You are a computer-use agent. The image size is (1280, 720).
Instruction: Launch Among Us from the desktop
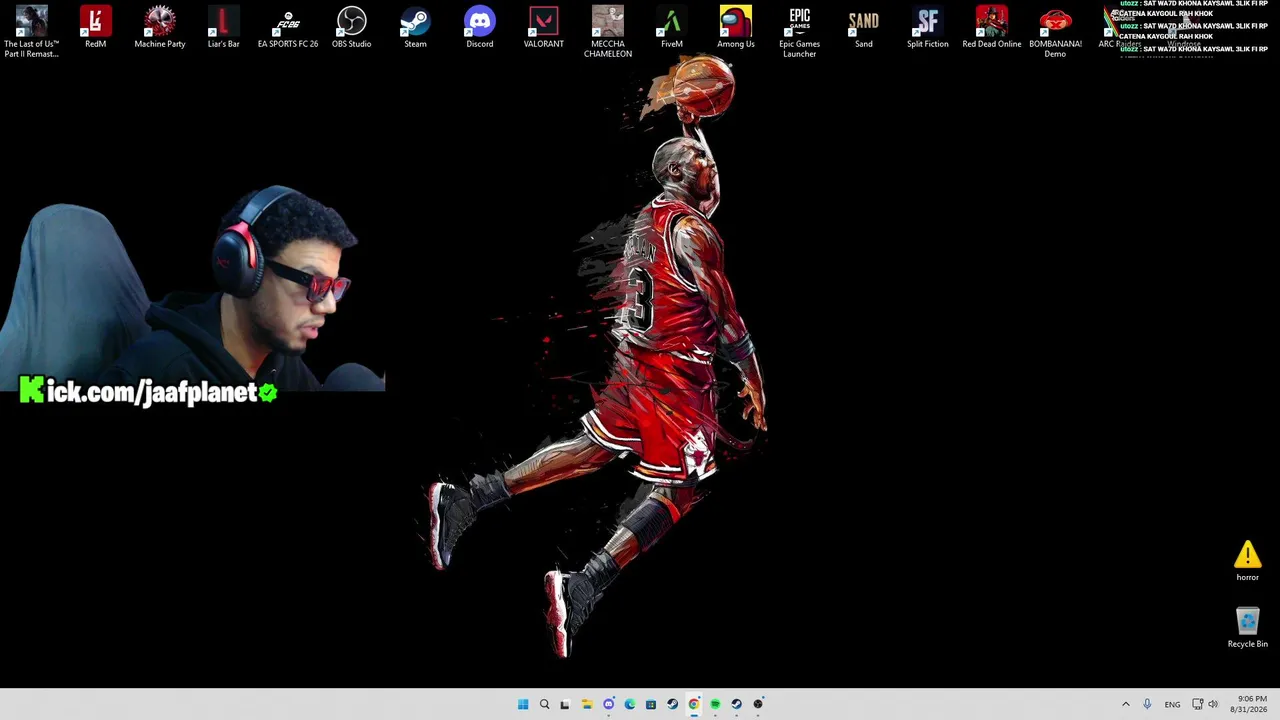(736, 27)
